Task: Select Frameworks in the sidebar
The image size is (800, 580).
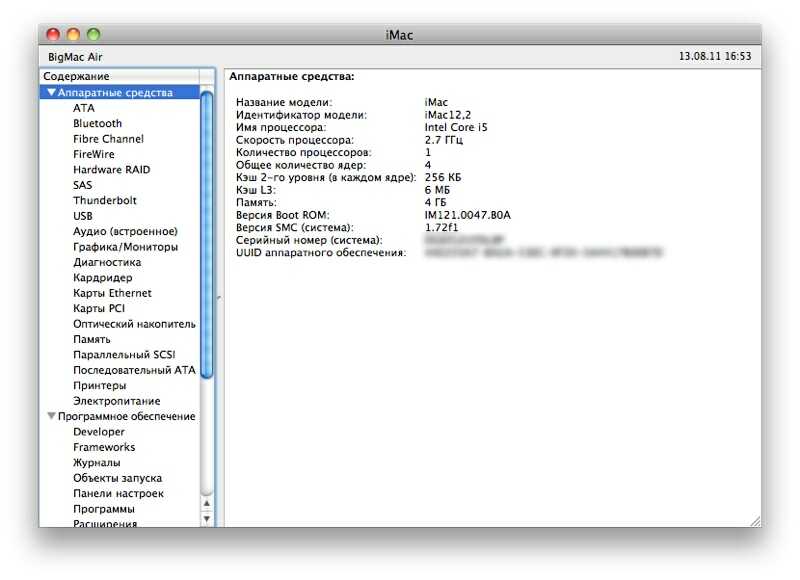Action: [103, 447]
